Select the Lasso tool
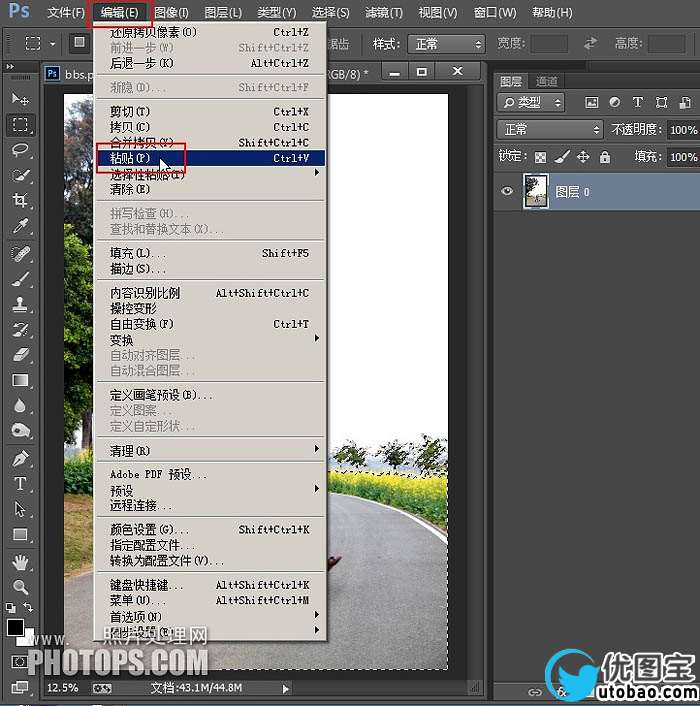700x706 pixels. tap(20, 149)
